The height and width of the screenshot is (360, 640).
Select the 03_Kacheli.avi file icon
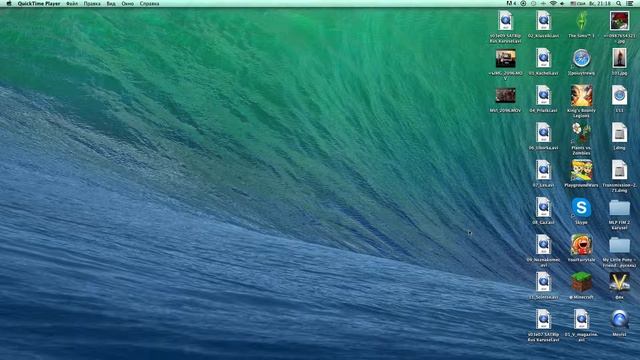(x=543, y=58)
